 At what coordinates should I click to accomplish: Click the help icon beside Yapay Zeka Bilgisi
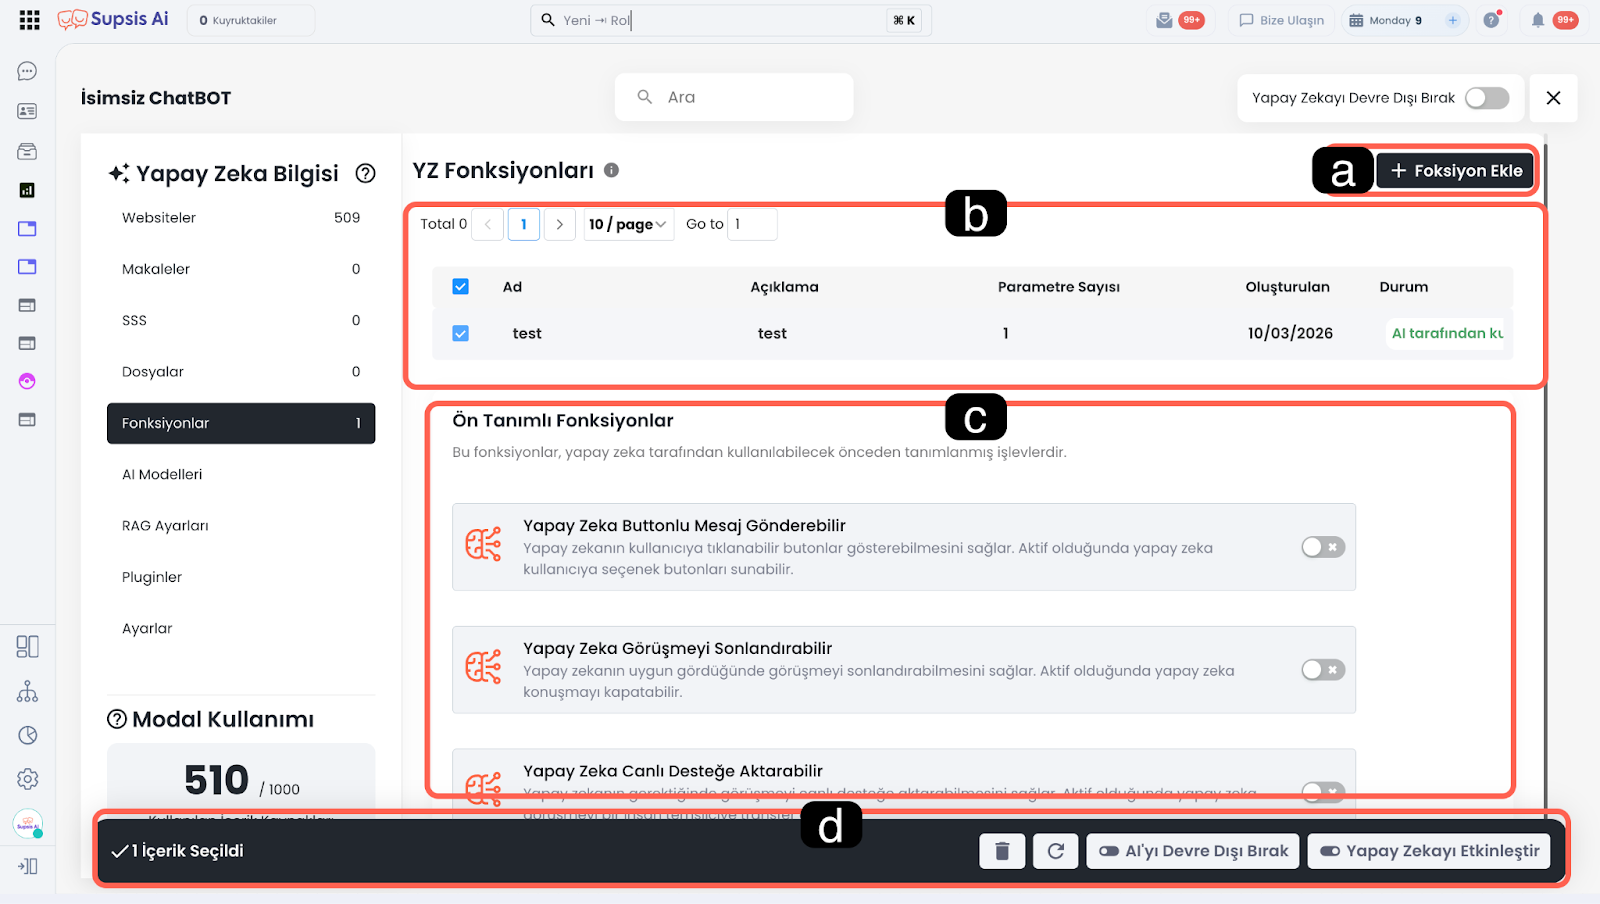(366, 174)
